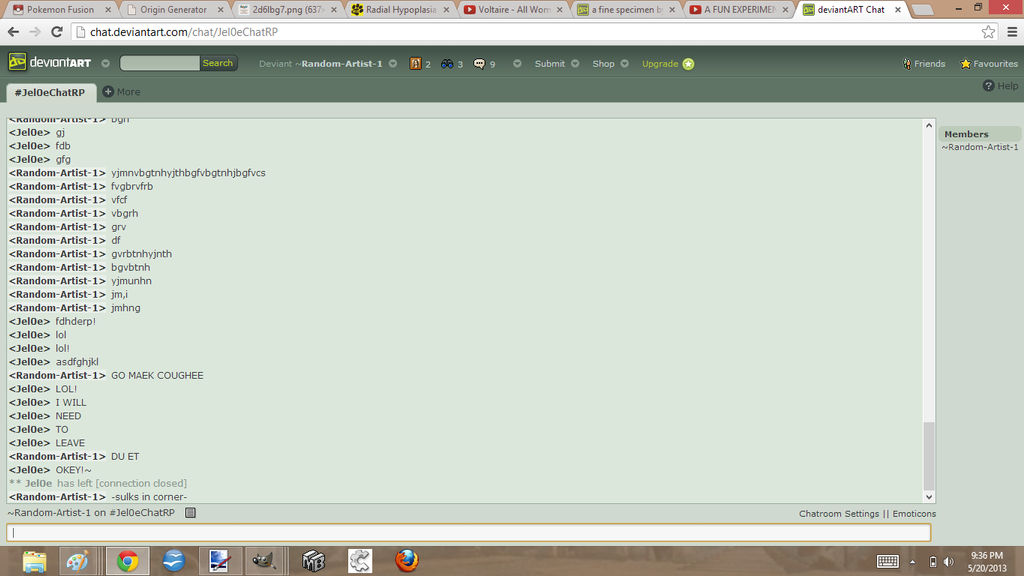This screenshot has width=1024, height=576.
Task: Open File Explorer in the taskbar
Action: (34, 561)
